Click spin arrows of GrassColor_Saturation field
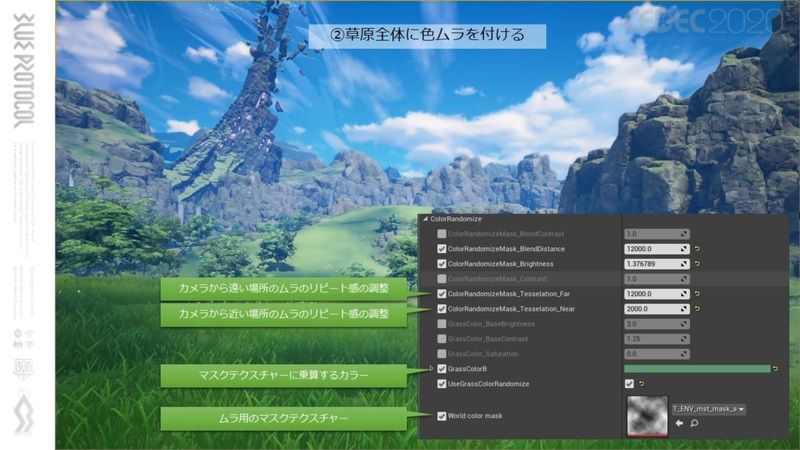The width and height of the screenshot is (800, 450). (x=683, y=354)
